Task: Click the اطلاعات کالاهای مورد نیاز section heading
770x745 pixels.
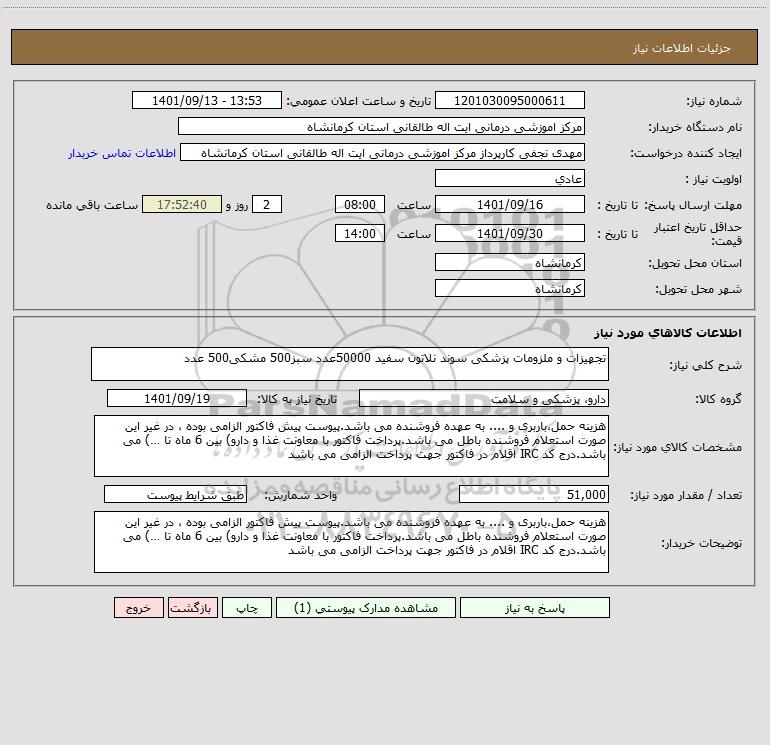Action: [667, 333]
